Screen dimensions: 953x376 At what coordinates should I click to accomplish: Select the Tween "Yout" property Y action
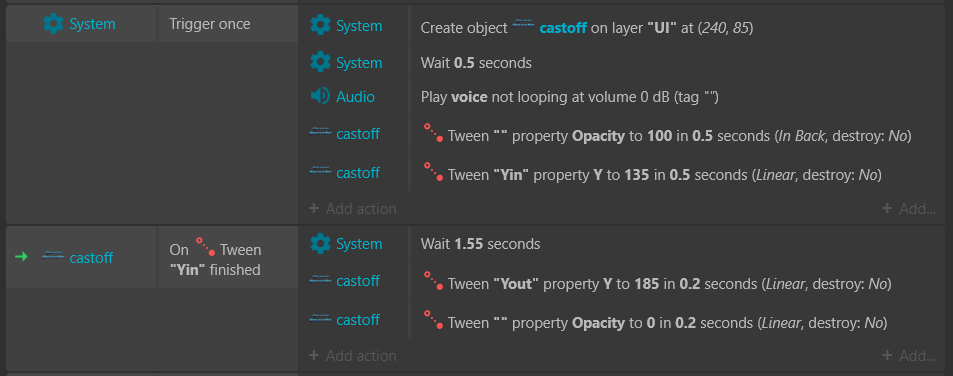(x=655, y=284)
